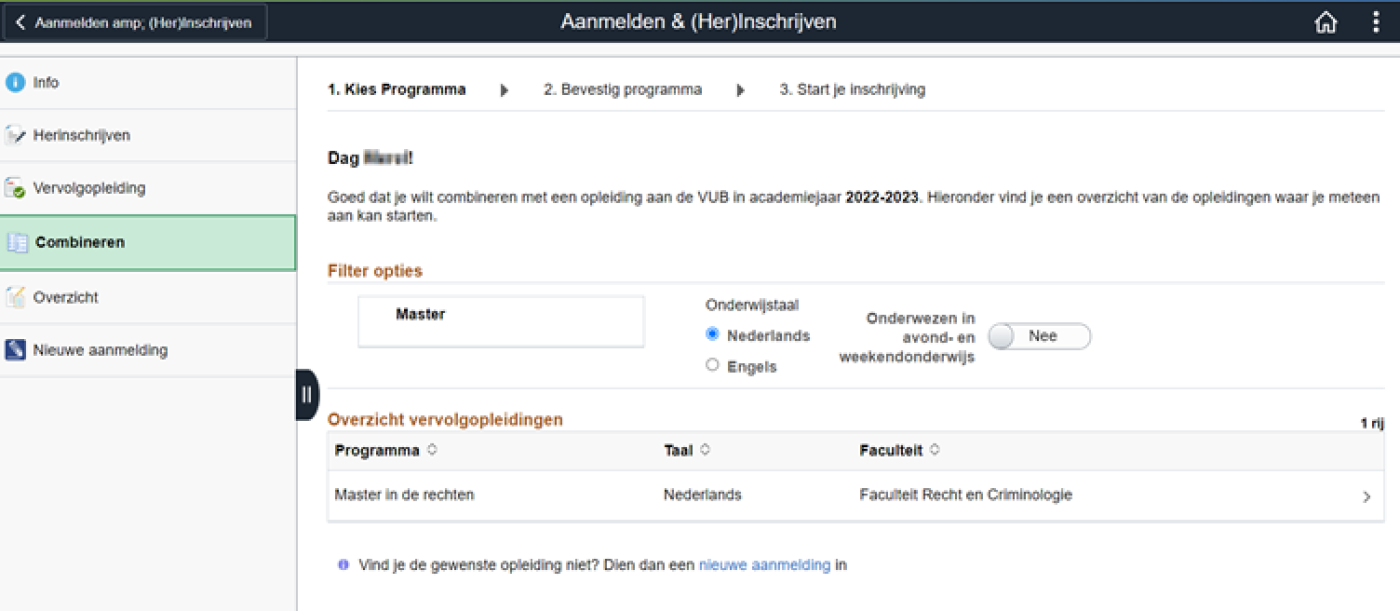Click the 'Nederlands' table cell
Viewport: 1400px width, 611px height.
coord(703,495)
